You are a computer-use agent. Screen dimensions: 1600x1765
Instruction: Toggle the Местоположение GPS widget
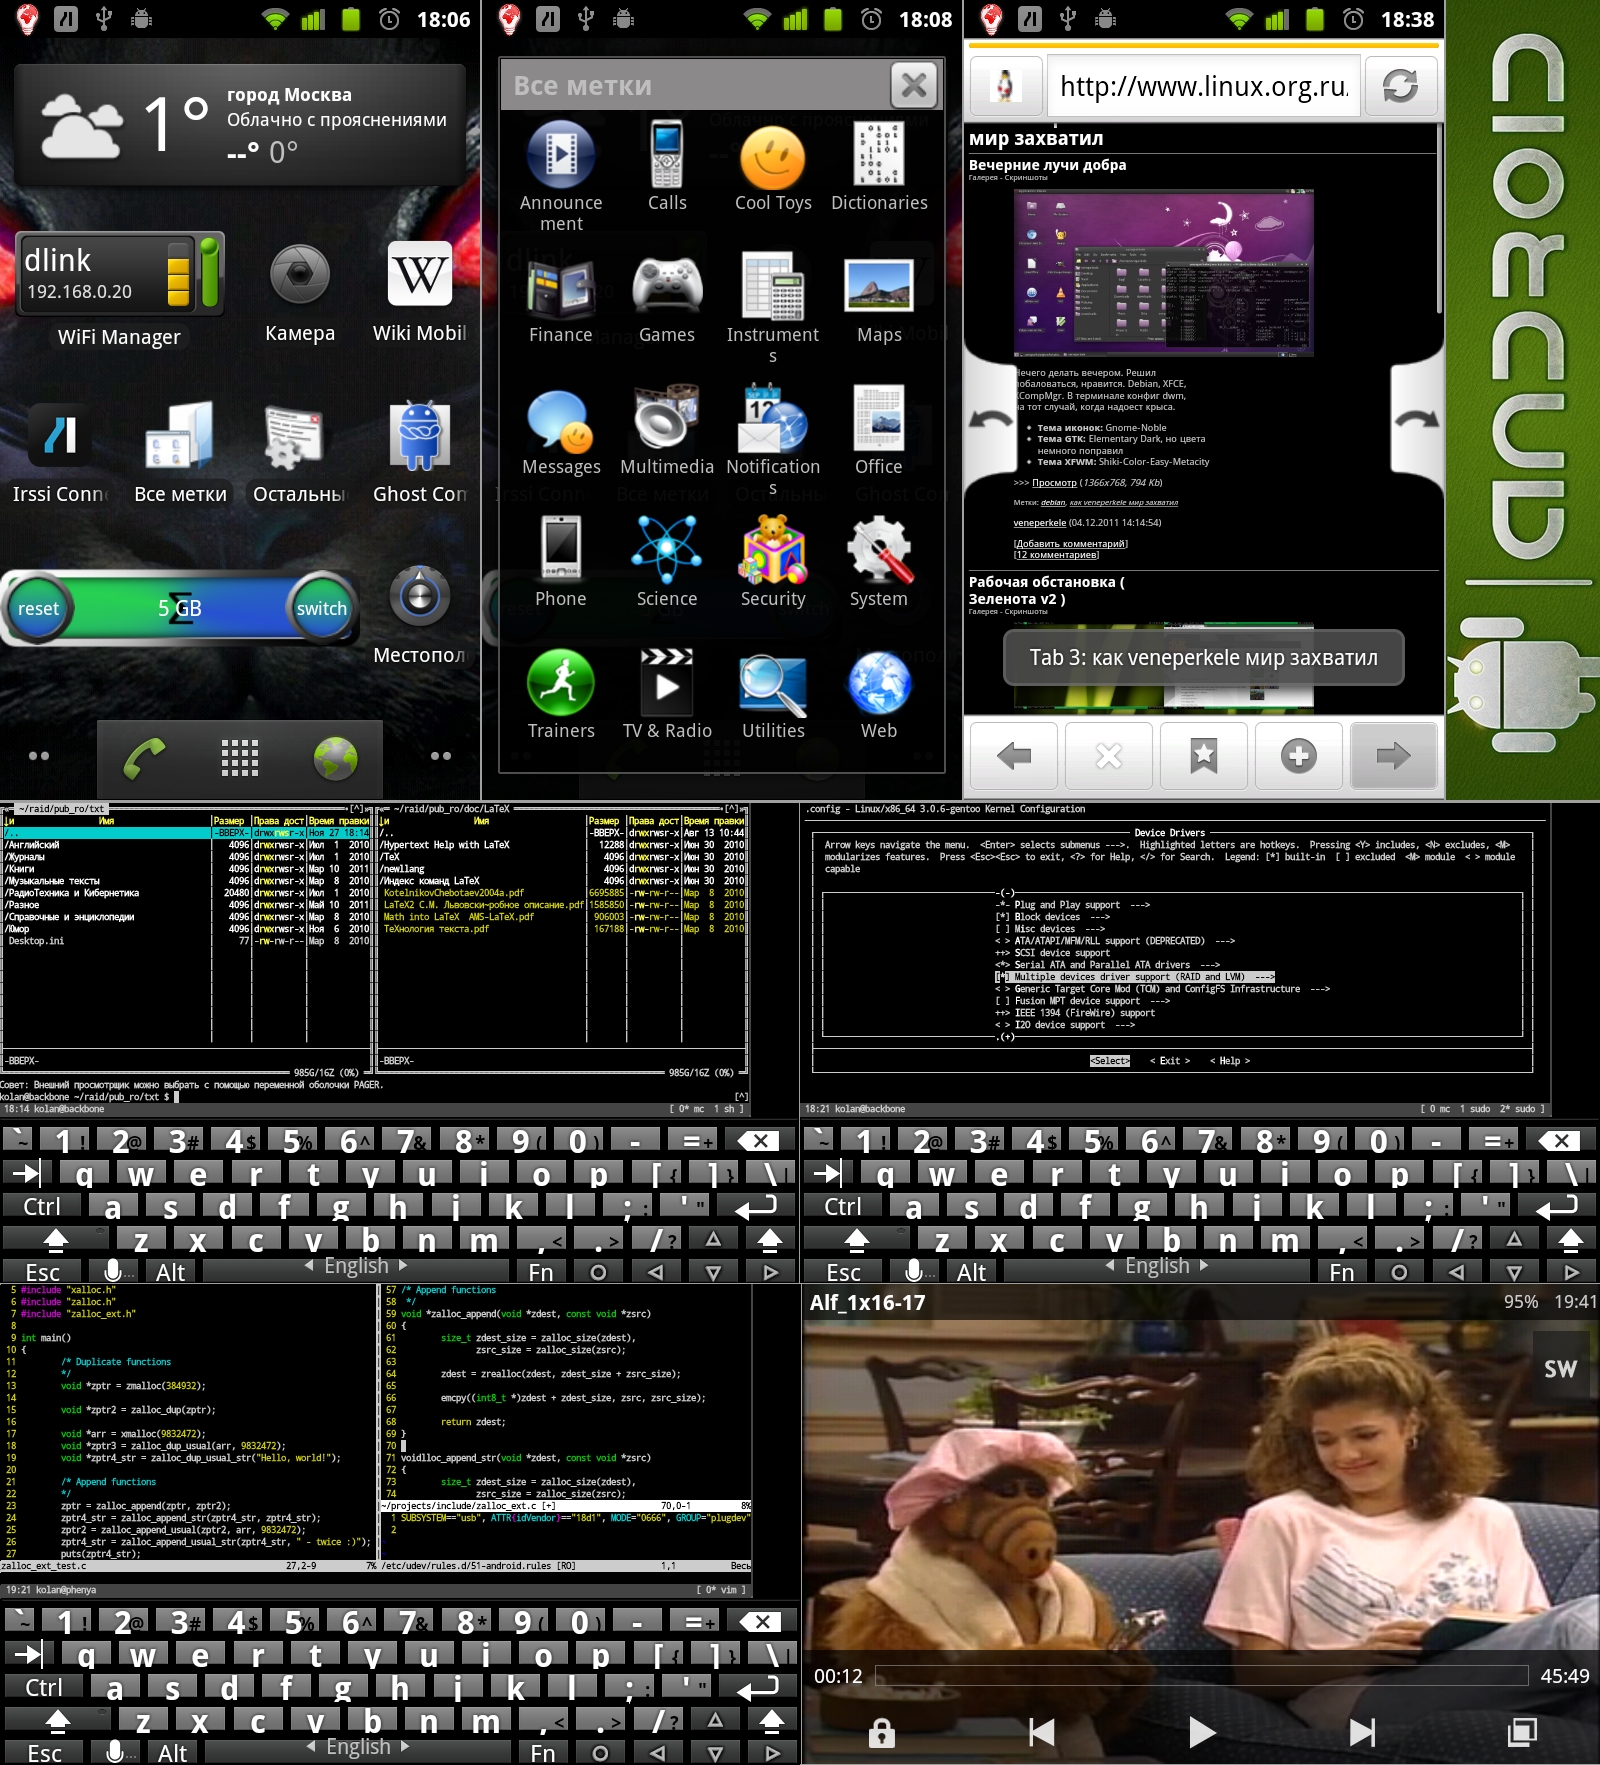pyautogui.click(x=419, y=597)
